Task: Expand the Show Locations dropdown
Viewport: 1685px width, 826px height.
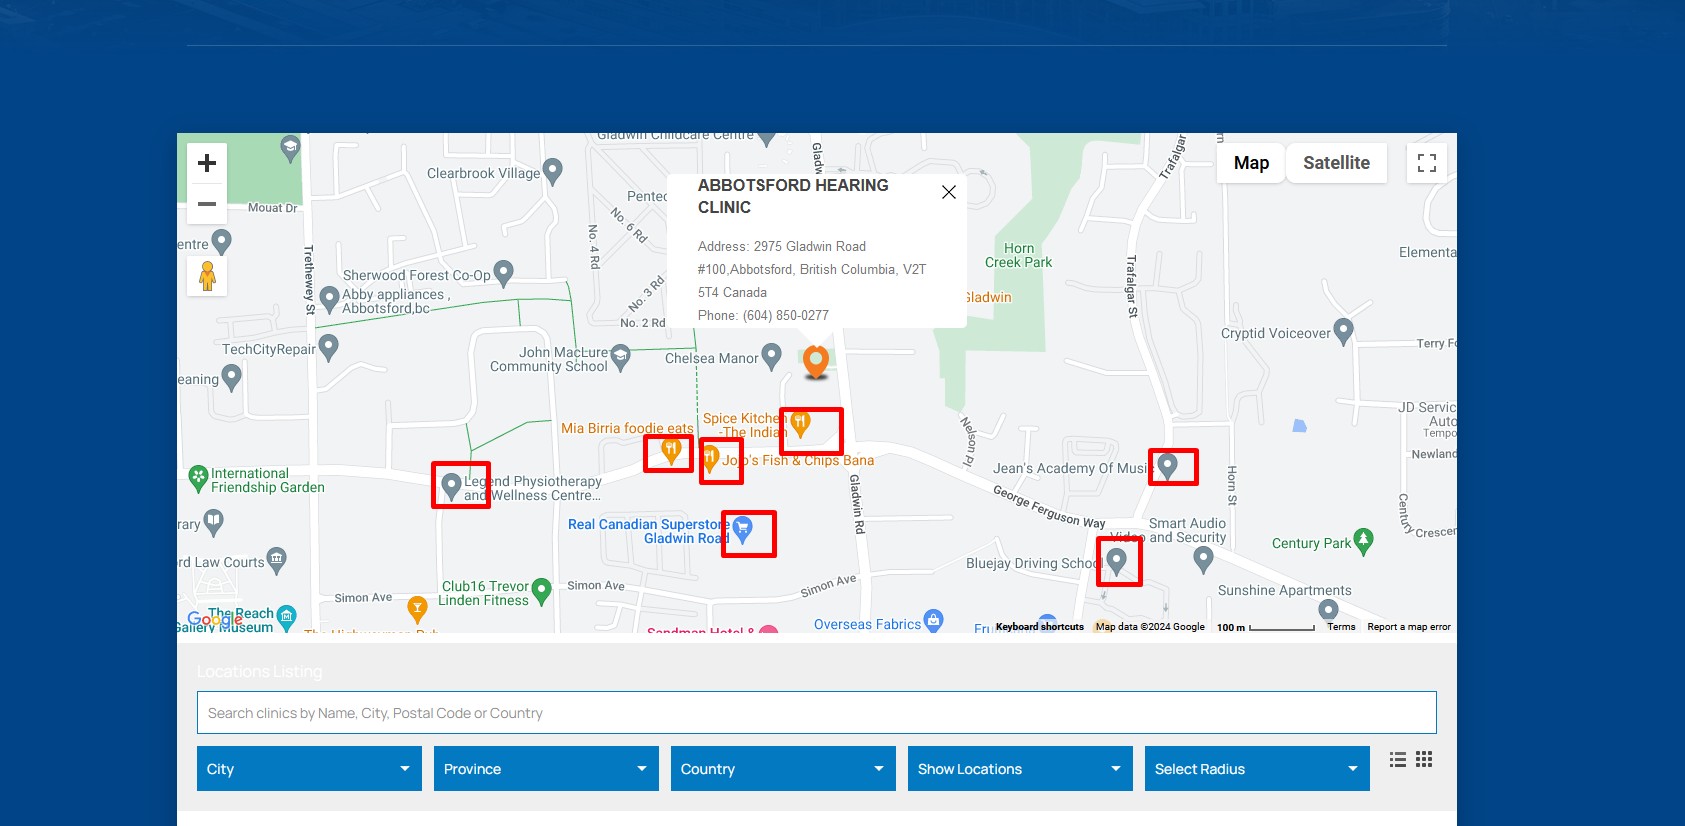Action: [x=1020, y=768]
